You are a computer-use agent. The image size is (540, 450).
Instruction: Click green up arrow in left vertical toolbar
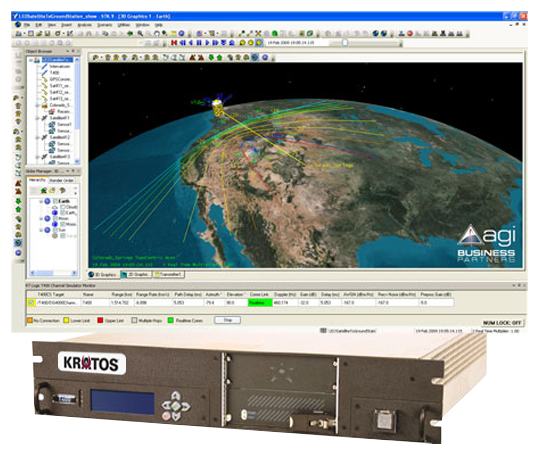coord(18,209)
